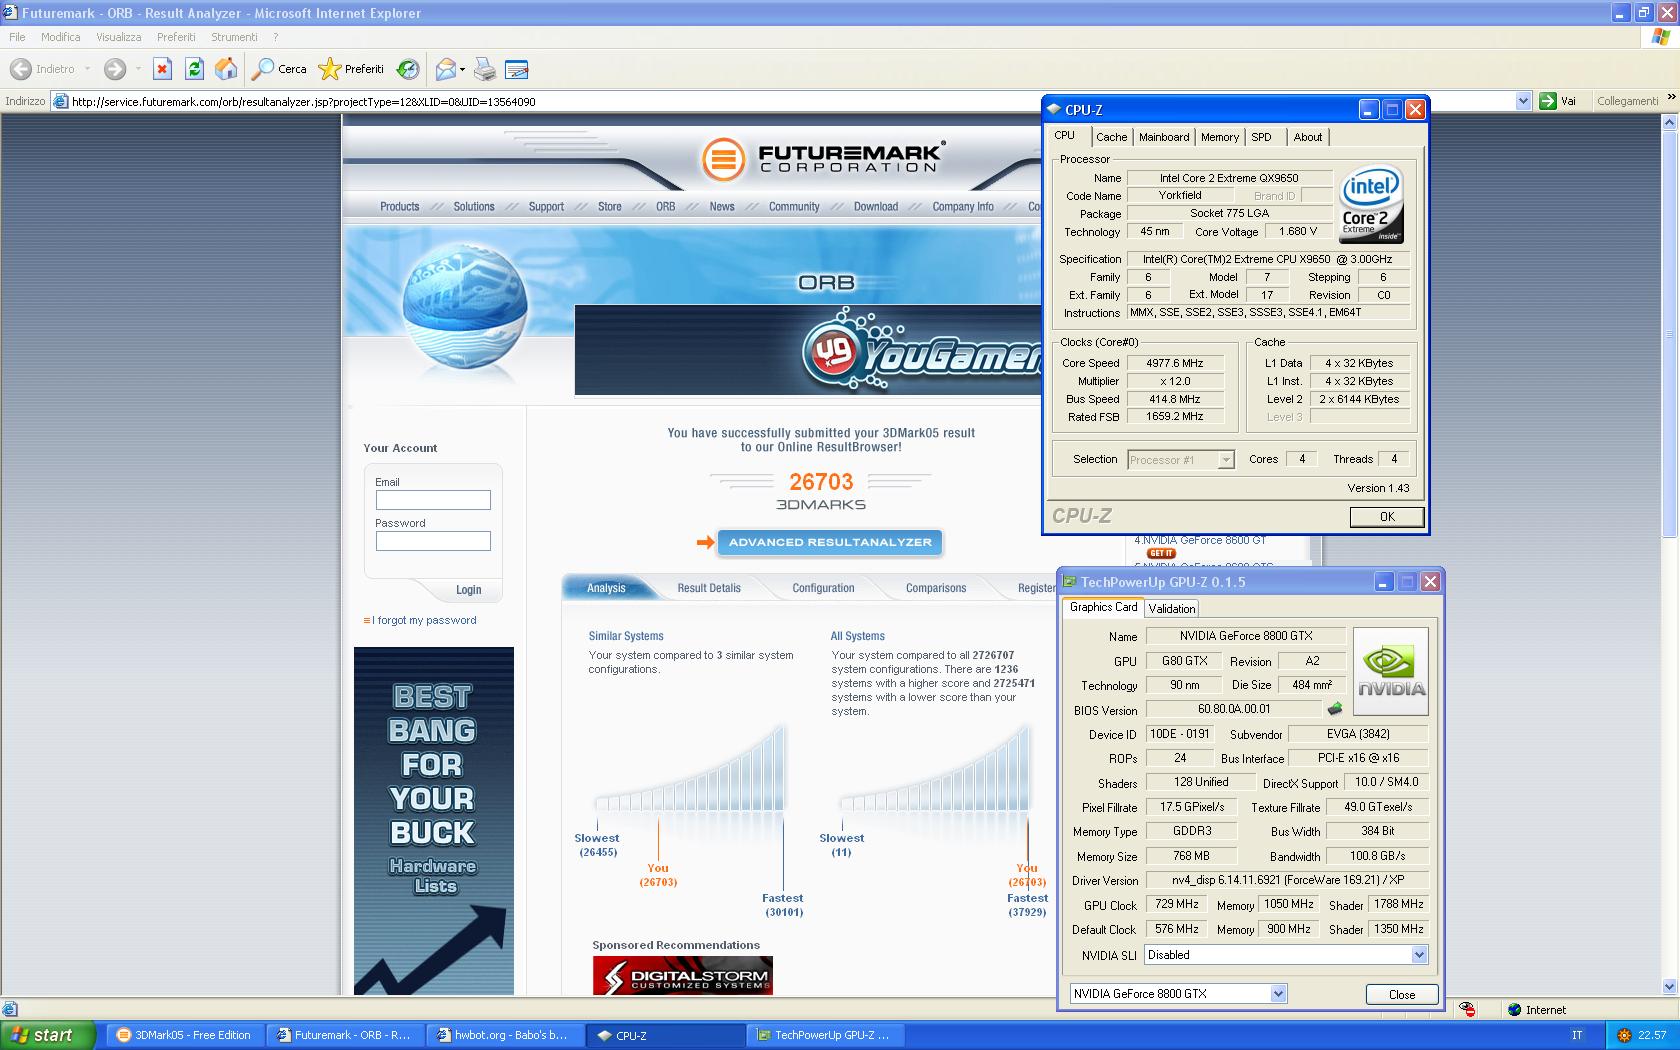Click the Company Info nav link
The width and height of the screenshot is (1680, 1050).
[963, 207]
